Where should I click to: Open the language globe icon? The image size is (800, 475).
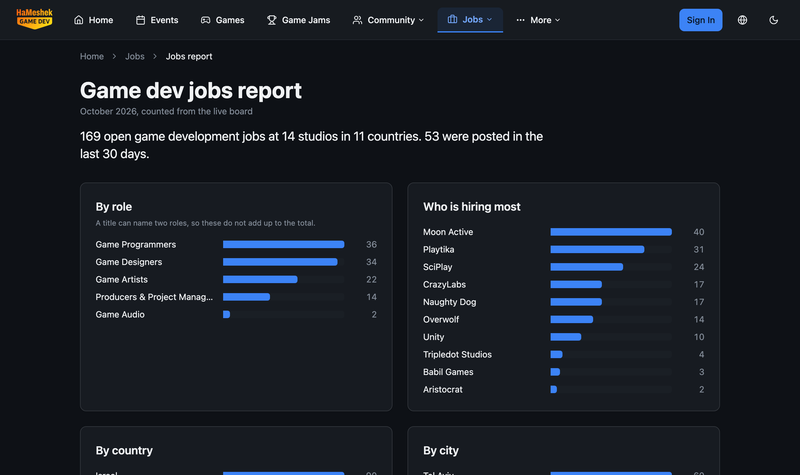point(742,20)
